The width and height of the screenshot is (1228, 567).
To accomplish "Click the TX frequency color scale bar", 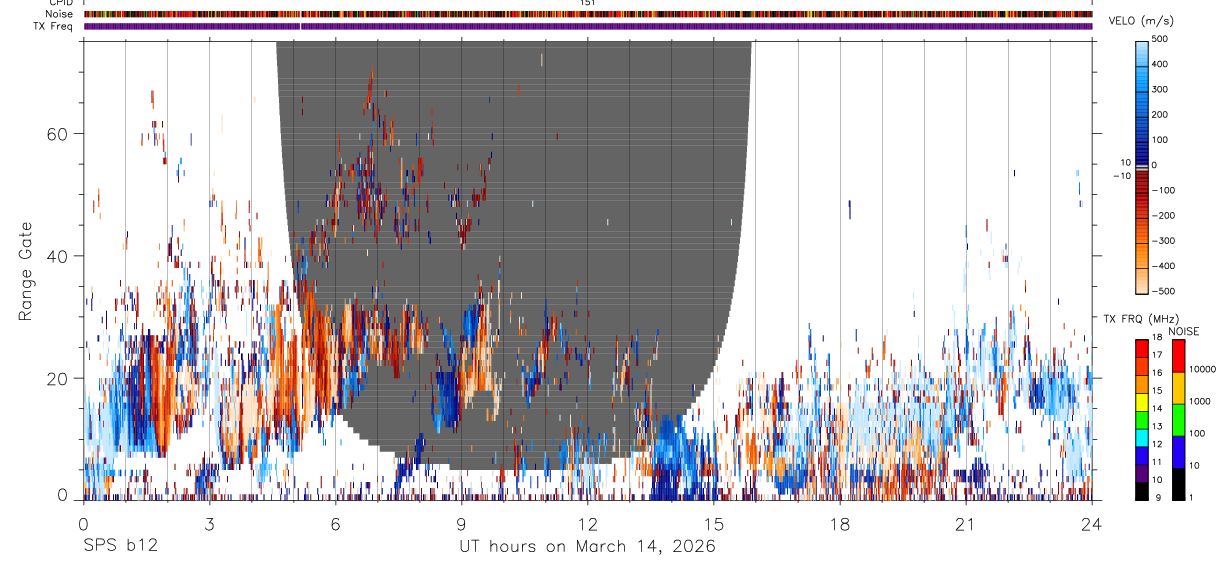I will [1142, 419].
